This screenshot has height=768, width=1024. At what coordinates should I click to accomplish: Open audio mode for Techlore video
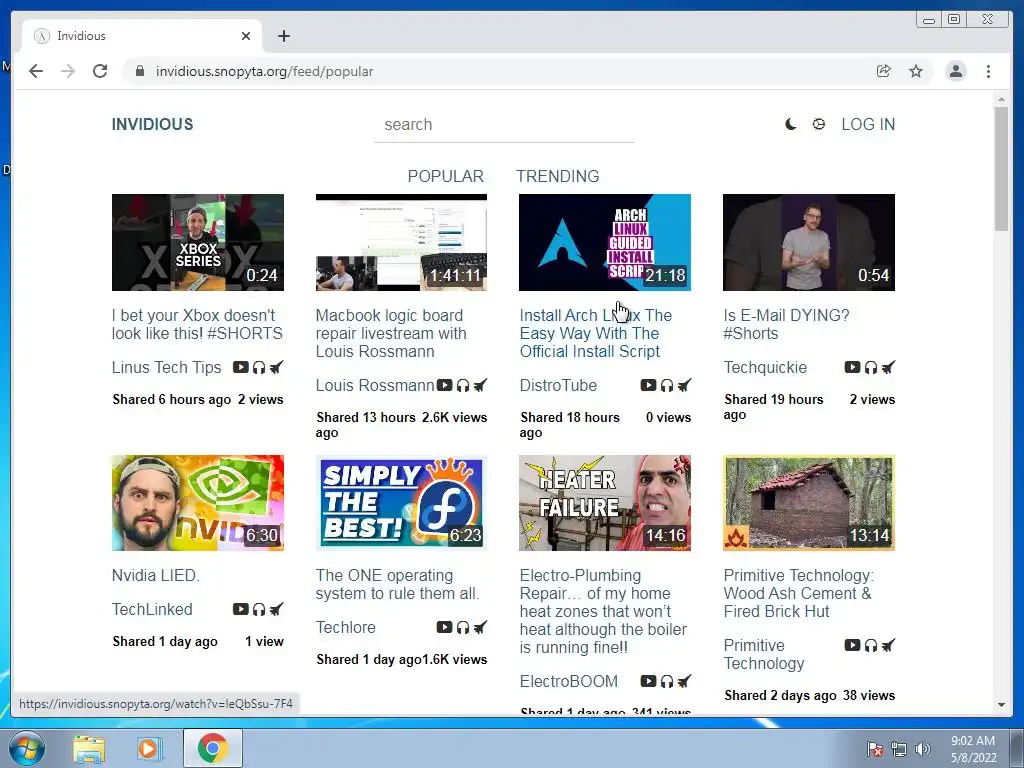463,627
